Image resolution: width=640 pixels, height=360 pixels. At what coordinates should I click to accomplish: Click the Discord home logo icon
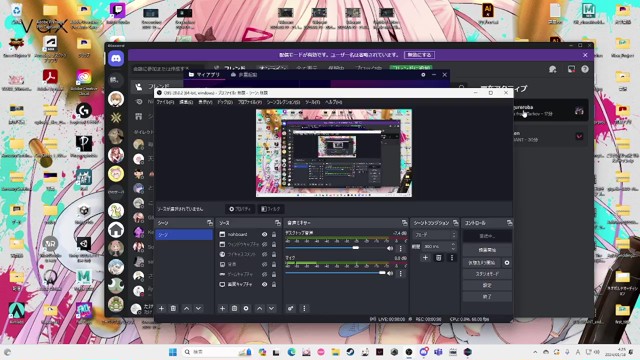click(x=116, y=59)
